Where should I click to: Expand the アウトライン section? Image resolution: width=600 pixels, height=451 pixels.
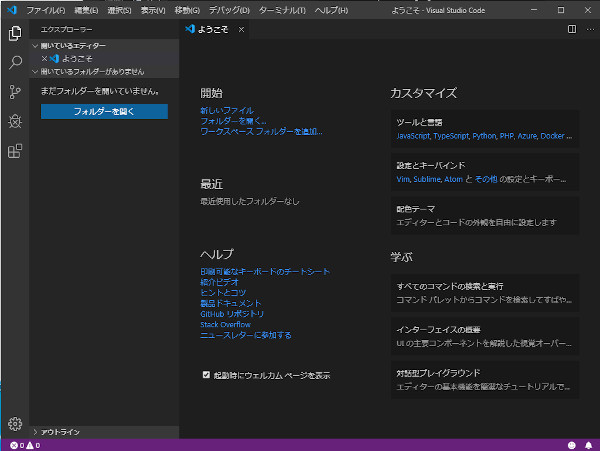pos(104,432)
